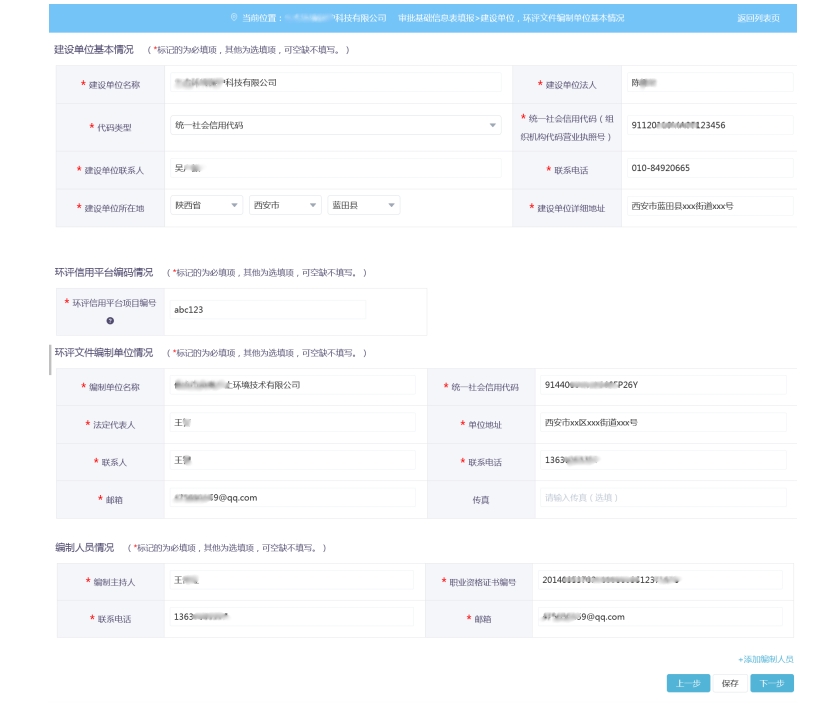The image size is (835, 713).
Task: Focus the 建设单位法人 text field
Action: pos(708,83)
